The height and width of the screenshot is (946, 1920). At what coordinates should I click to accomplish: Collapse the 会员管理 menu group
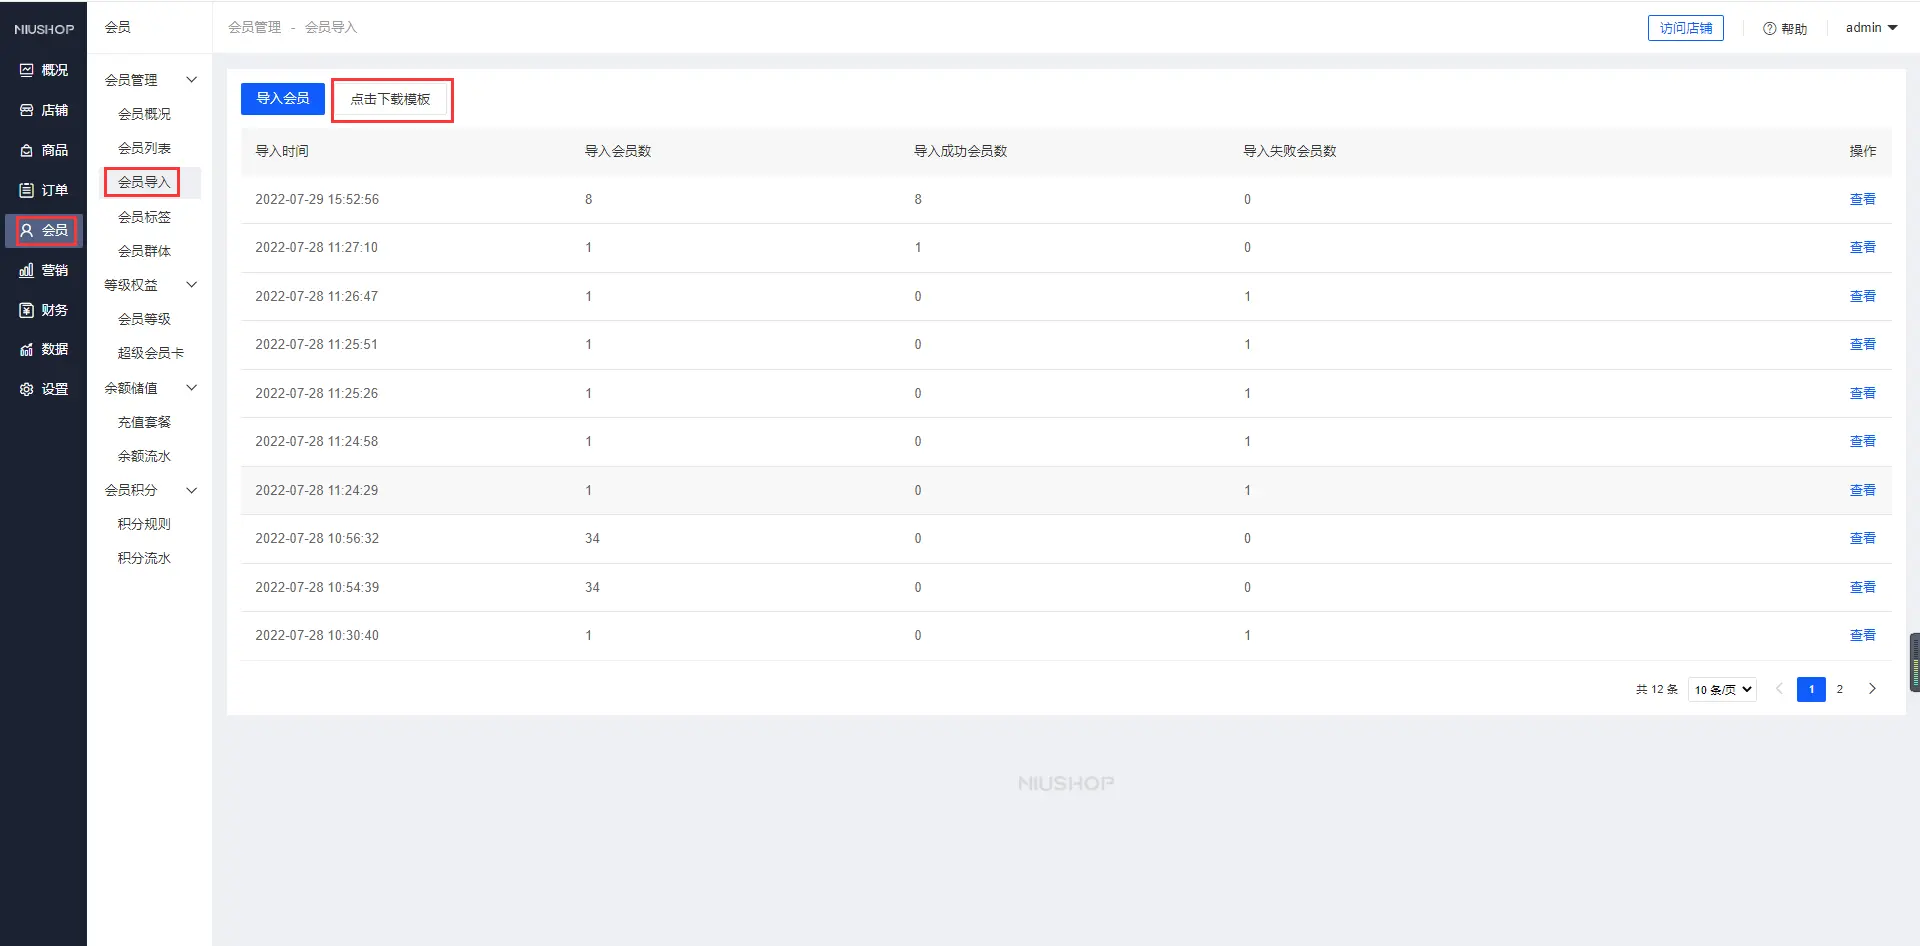pyautogui.click(x=192, y=80)
